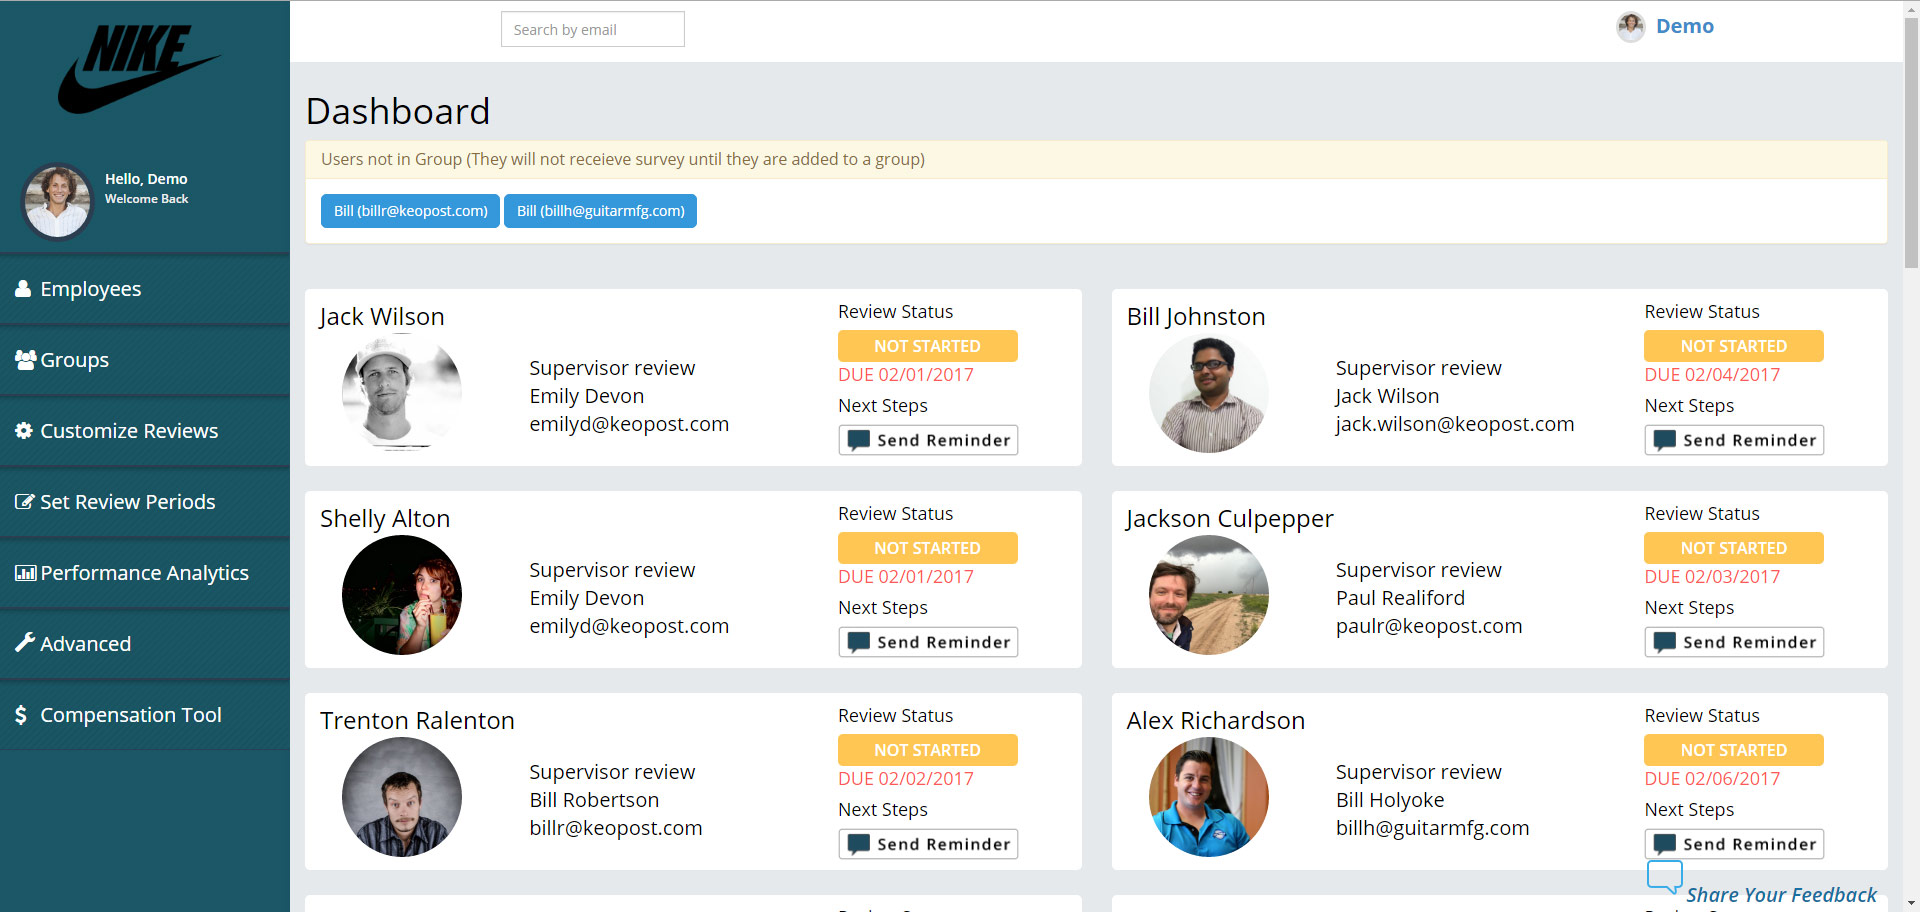Send reminder for Jack Wilson's review

pyautogui.click(x=927, y=440)
